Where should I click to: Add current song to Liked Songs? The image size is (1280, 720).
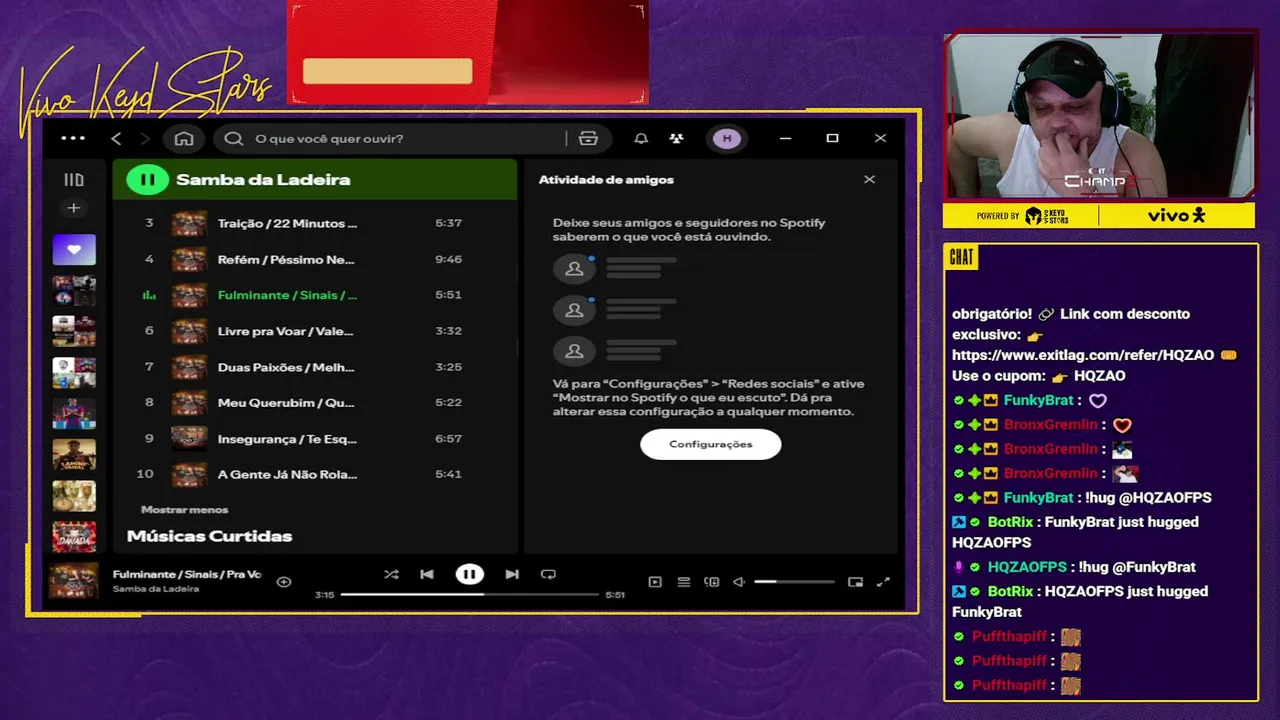click(x=284, y=581)
